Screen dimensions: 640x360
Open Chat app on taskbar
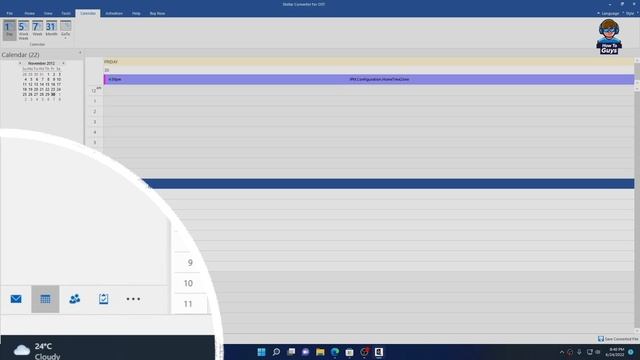point(305,352)
